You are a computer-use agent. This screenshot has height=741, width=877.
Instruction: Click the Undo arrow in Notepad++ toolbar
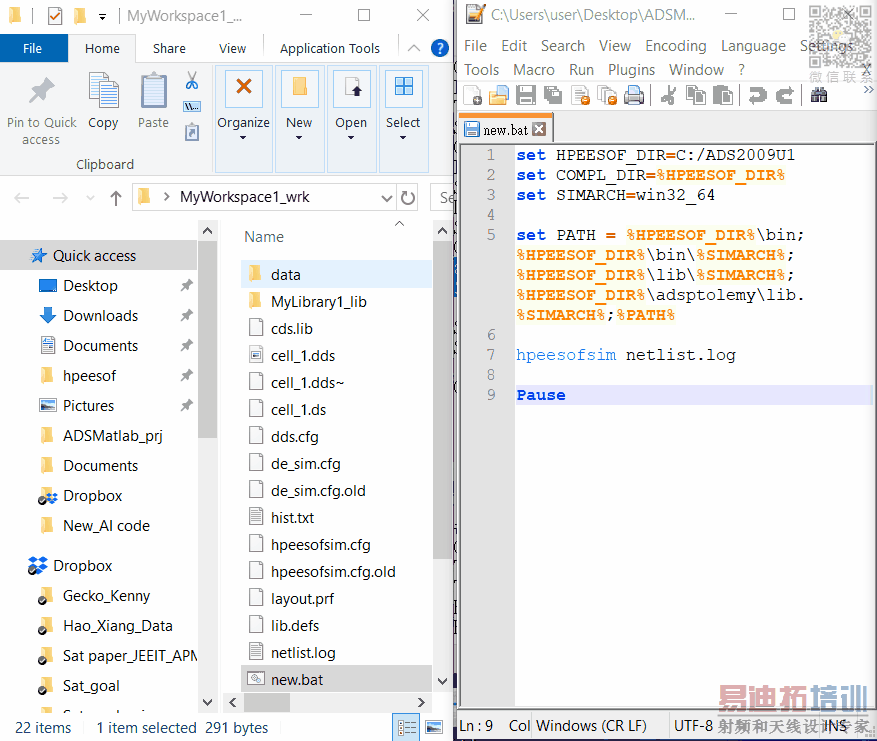tap(758, 95)
